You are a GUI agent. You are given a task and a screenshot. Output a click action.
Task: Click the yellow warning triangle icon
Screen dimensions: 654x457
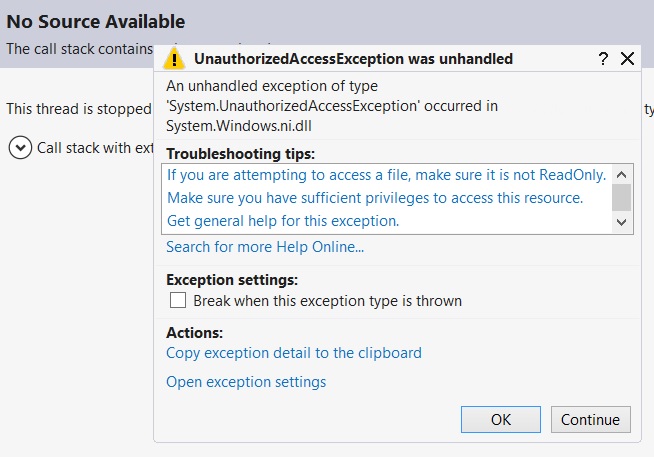click(175, 58)
